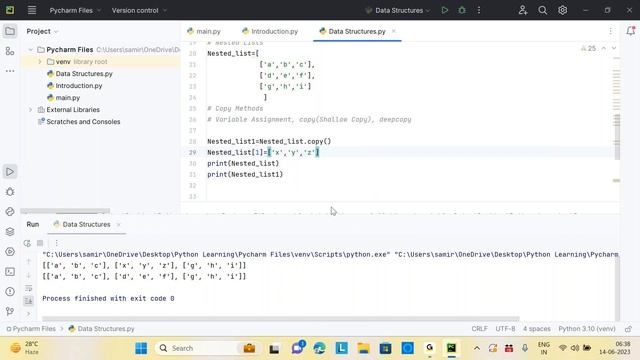Select Scratches and Consoles node
640x360 pixels.
coord(83,122)
